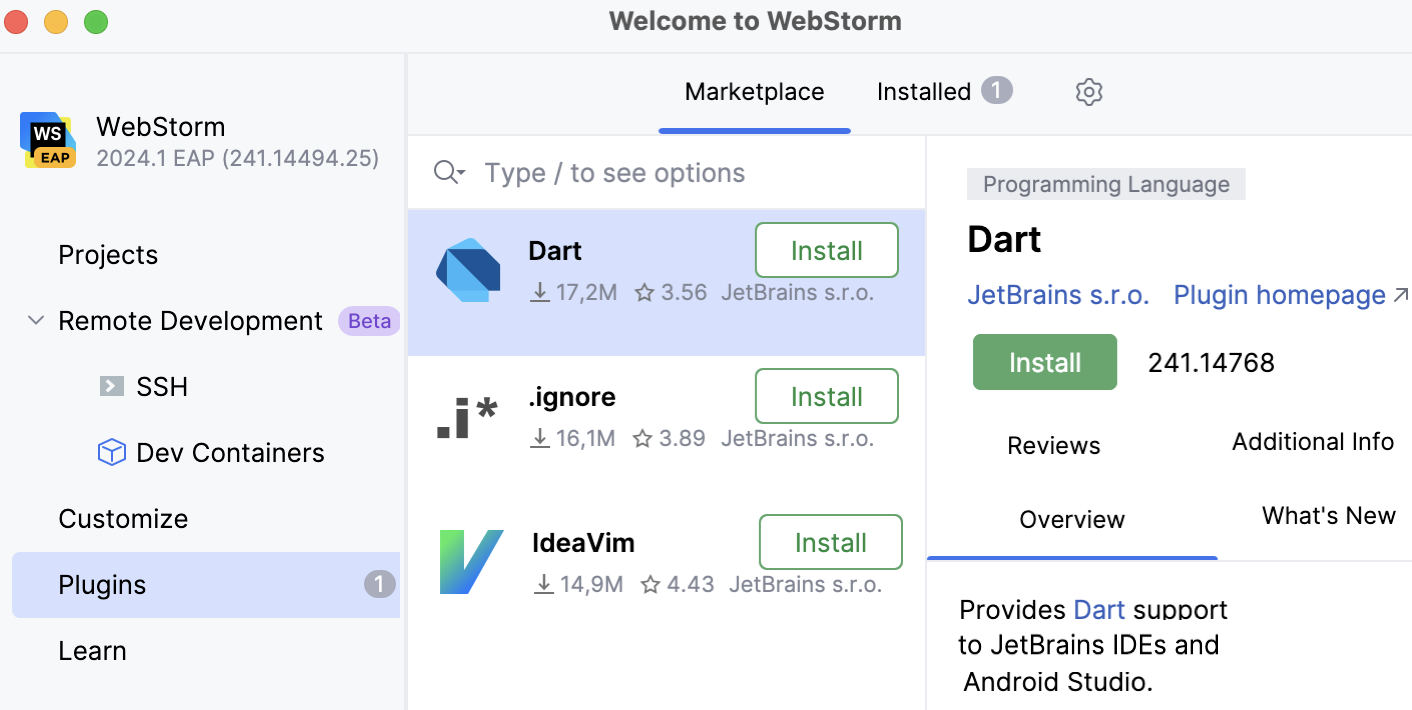The height and width of the screenshot is (710, 1412).
Task: Open the search options dropdown
Action: click(x=449, y=171)
